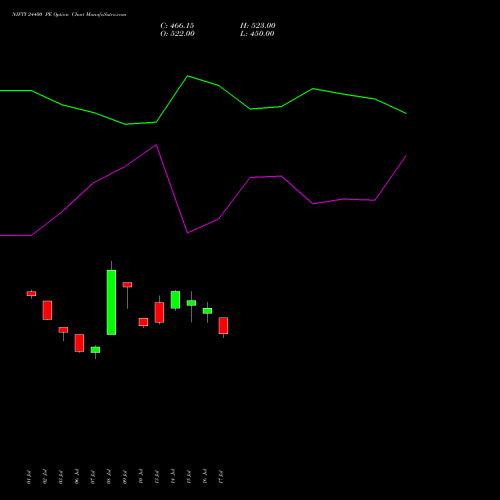Viewport: 500px width, 500px height.
Task: Click the tall green candle on 08 Jul
Action: (x=111, y=302)
